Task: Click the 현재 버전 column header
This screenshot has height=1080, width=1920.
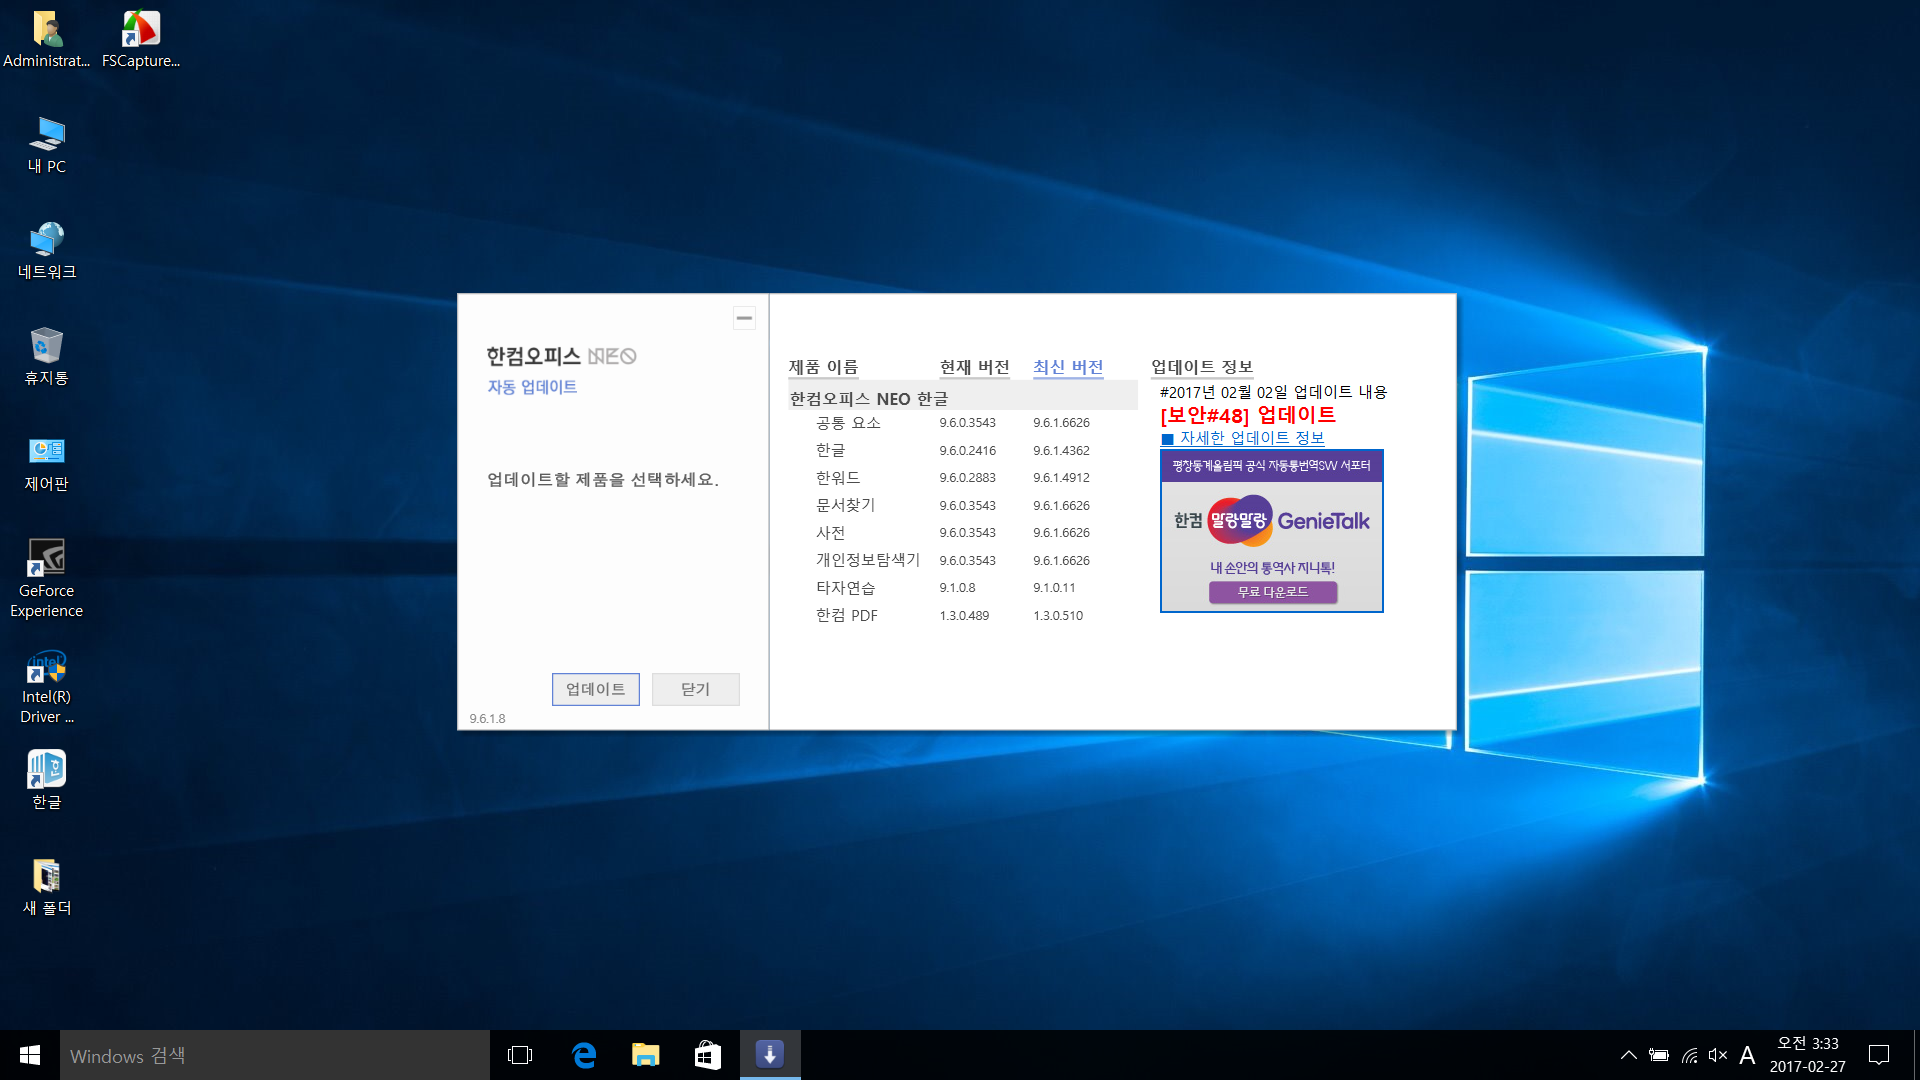Action: point(974,367)
